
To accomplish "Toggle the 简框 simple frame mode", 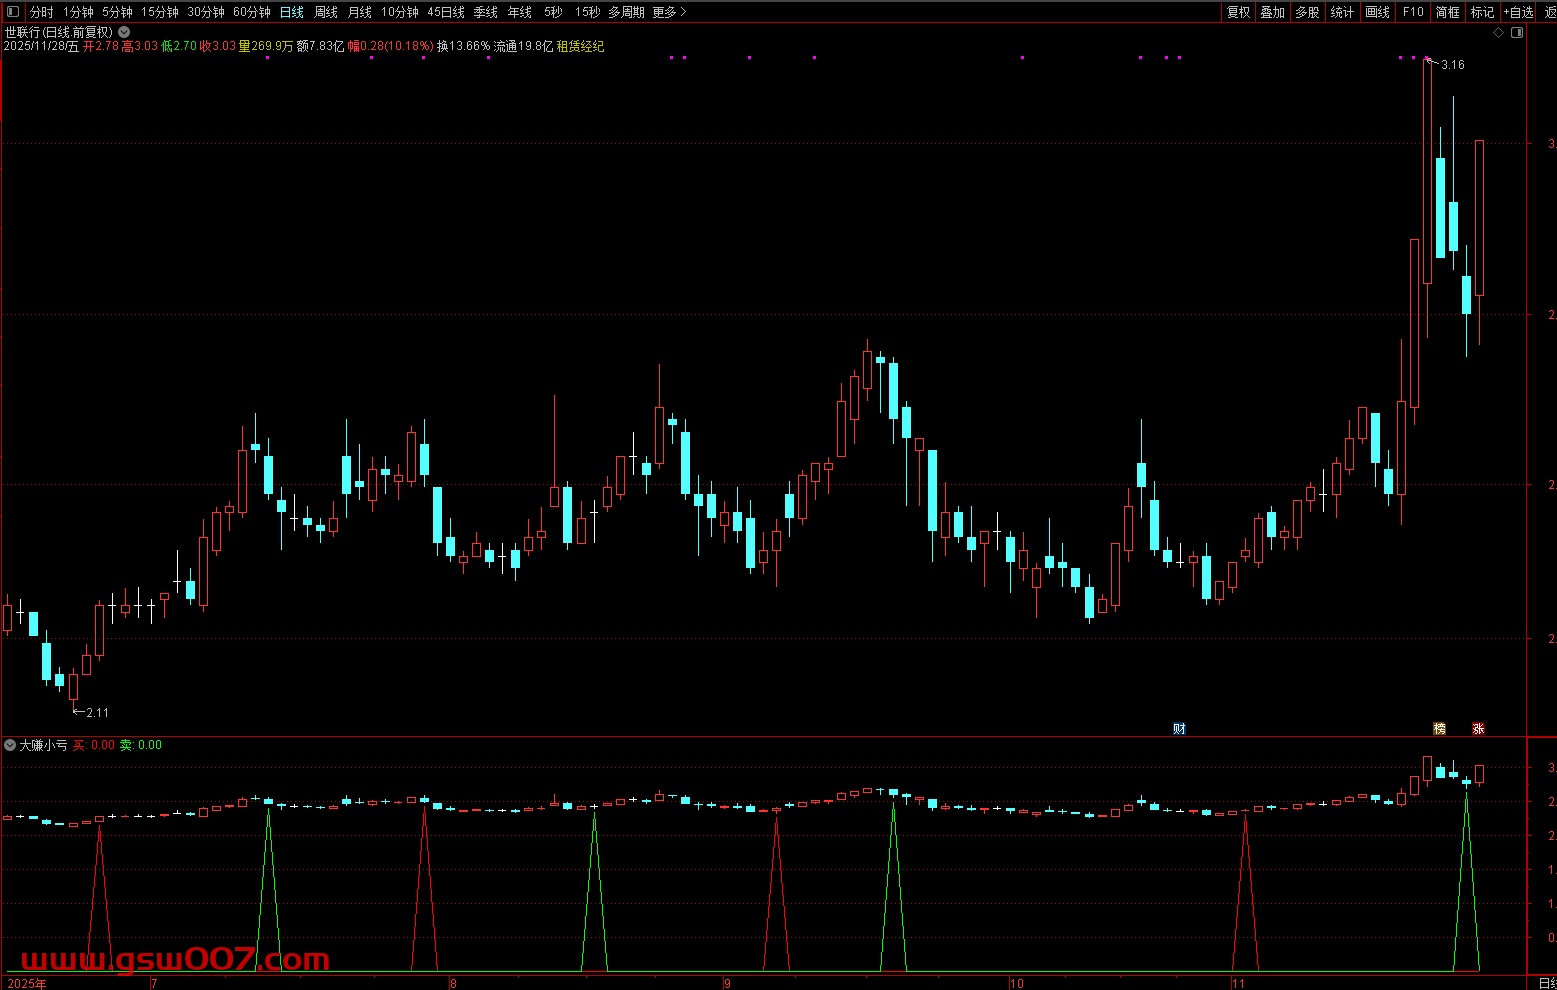I will (1447, 12).
